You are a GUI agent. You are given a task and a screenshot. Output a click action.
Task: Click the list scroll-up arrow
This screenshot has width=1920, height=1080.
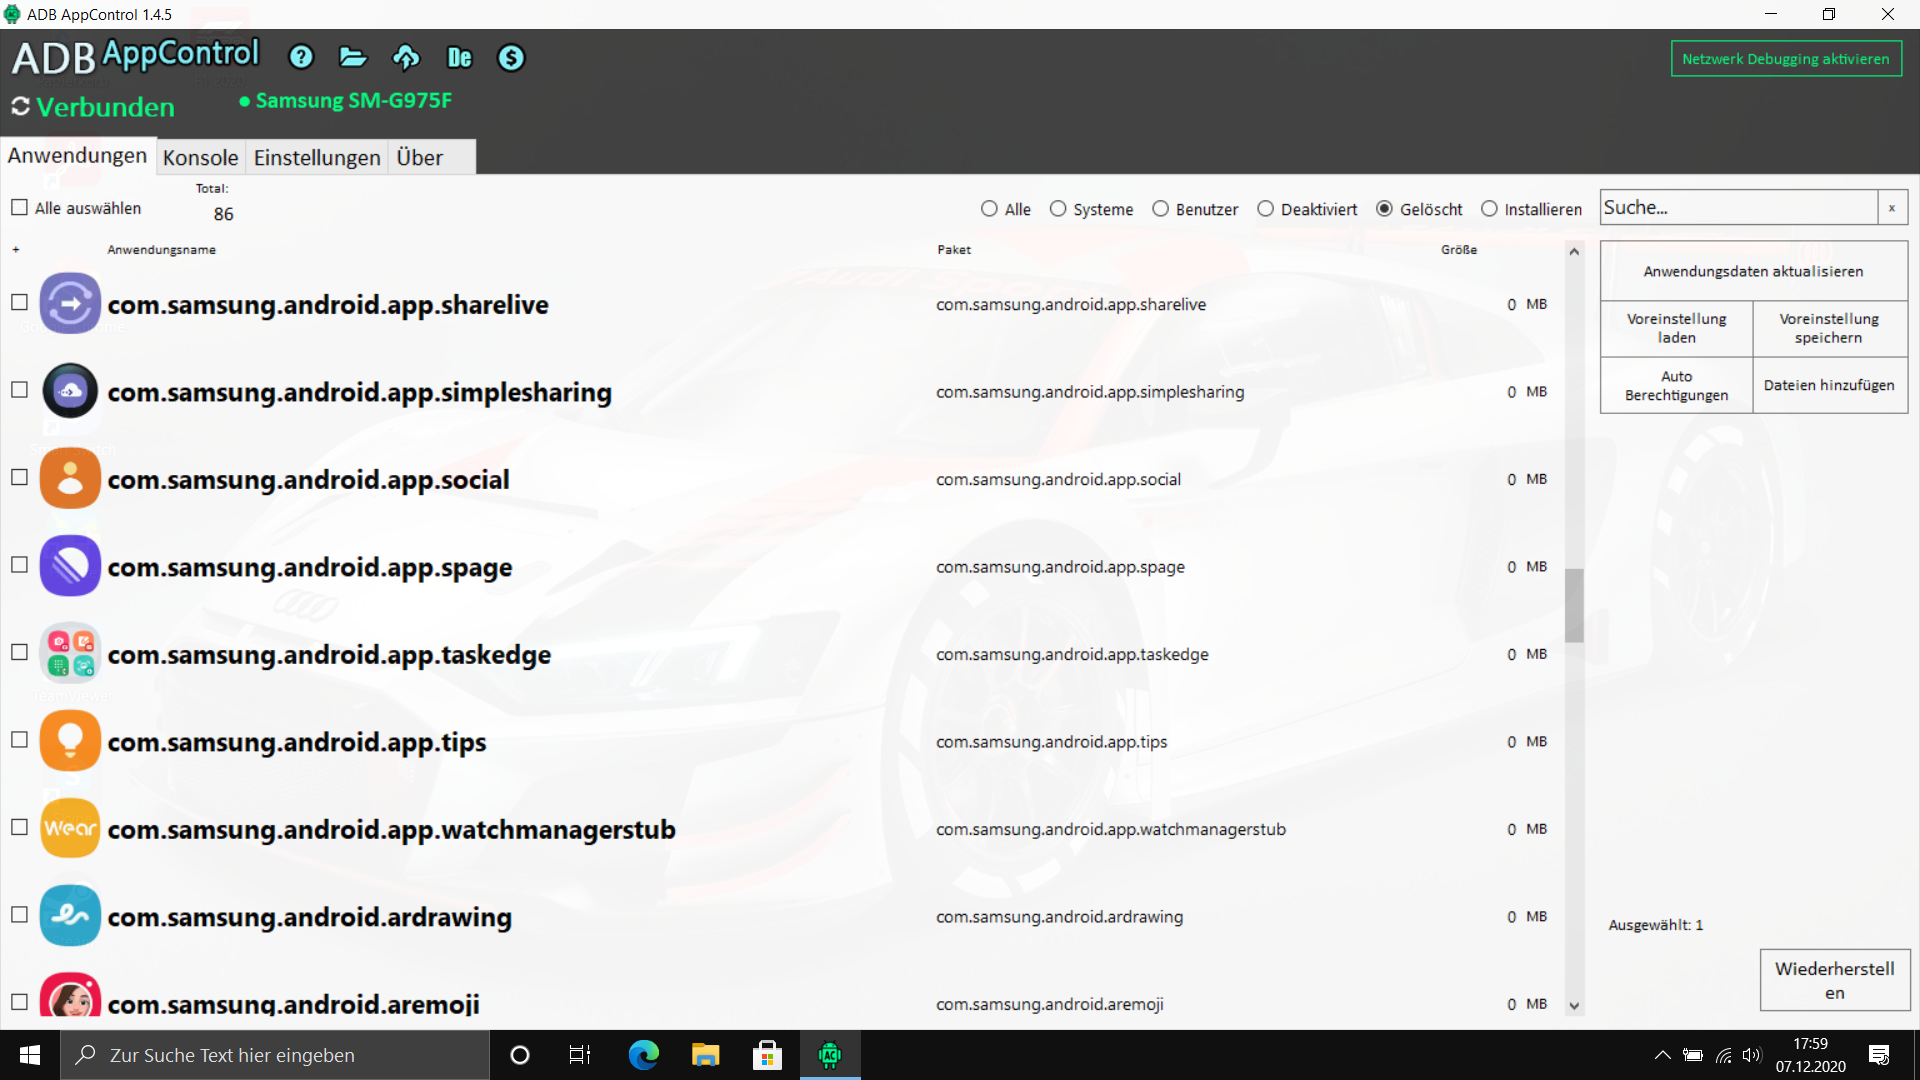pos(1574,251)
